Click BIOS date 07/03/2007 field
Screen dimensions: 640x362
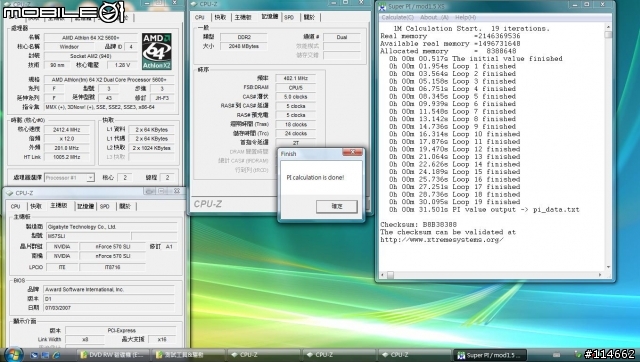(109, 308)
